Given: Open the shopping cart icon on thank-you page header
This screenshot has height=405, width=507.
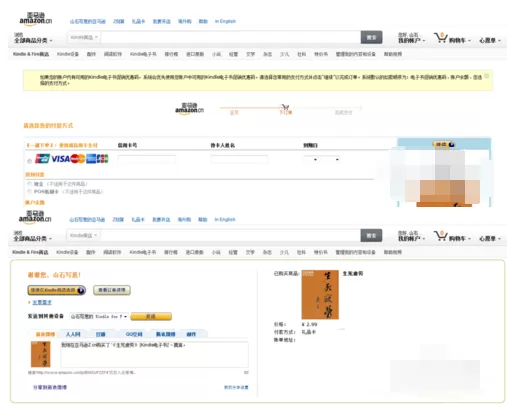Looking at the screenshot, I should (x=440, y=236).
